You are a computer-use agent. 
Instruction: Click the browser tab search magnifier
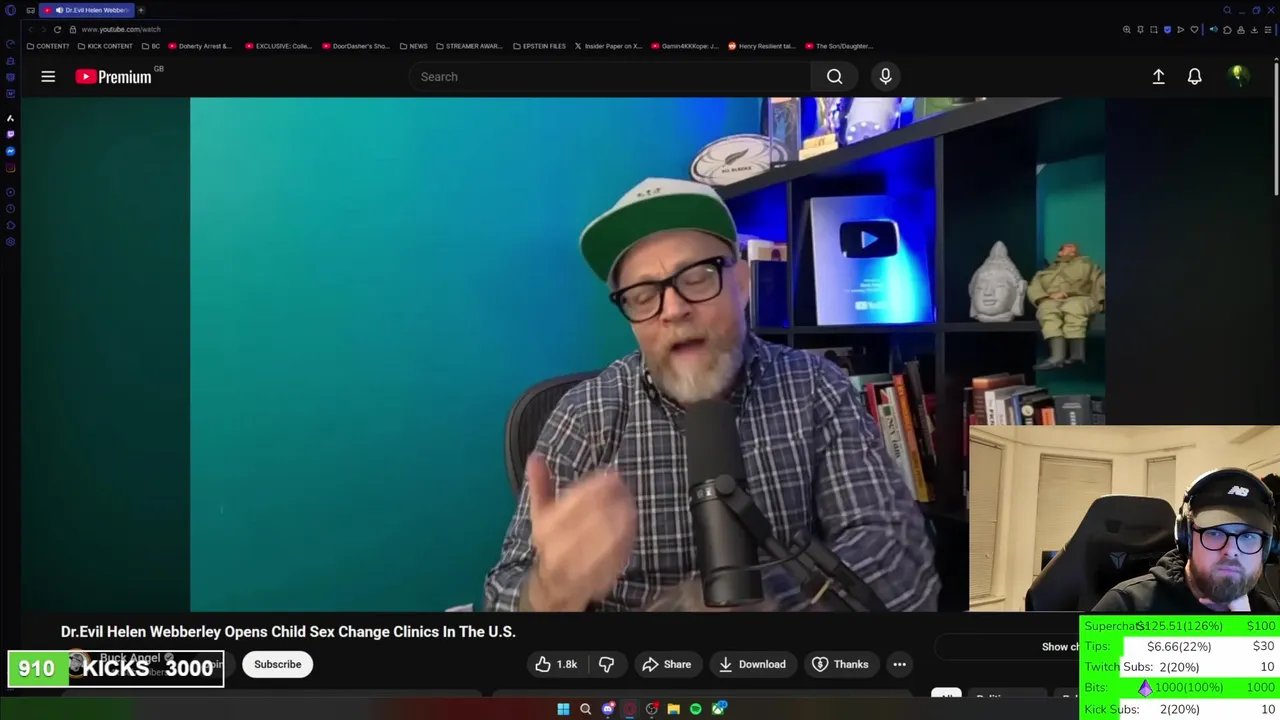pos(1227,10)
